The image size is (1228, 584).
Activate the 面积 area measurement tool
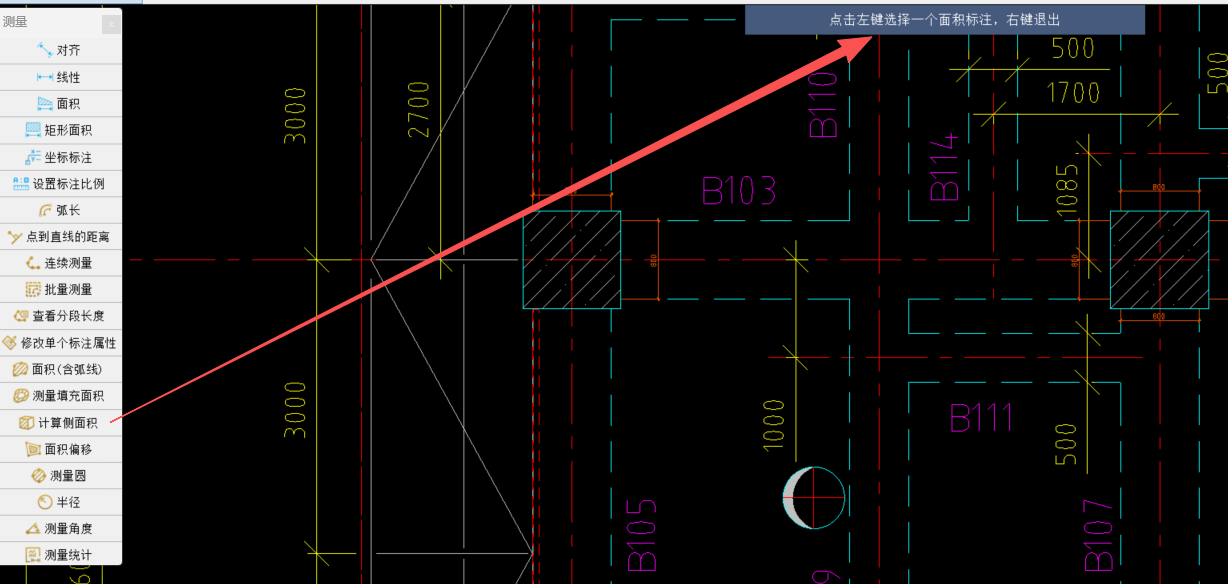[x=60, y=103]
